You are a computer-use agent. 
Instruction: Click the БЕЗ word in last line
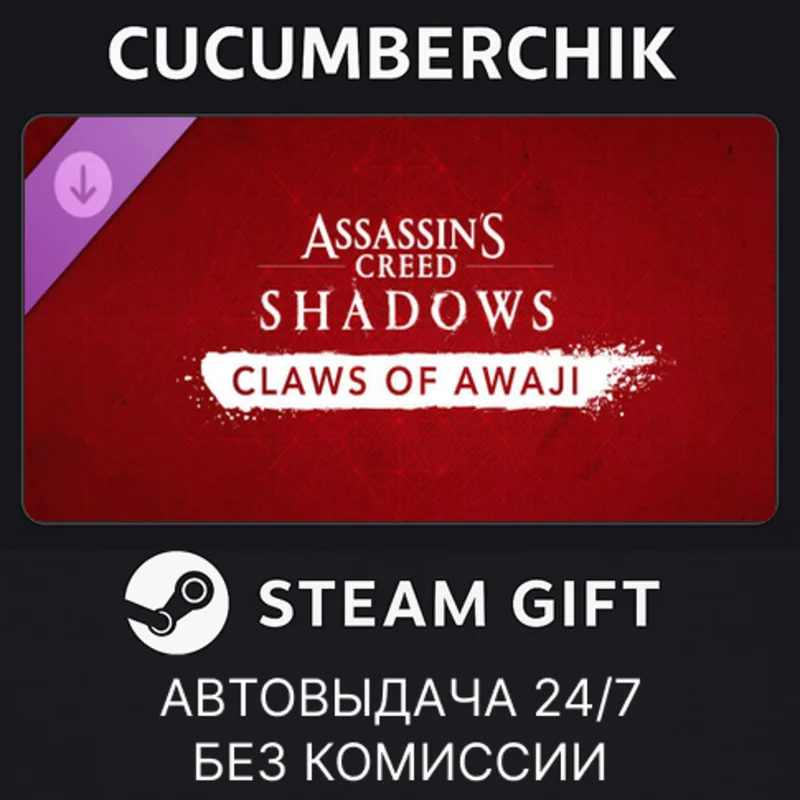240,761
